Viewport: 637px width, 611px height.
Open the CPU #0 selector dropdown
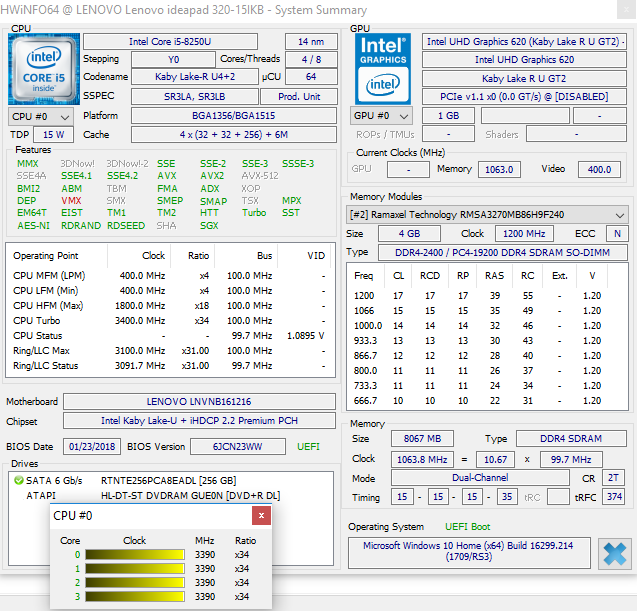point(41,117)
